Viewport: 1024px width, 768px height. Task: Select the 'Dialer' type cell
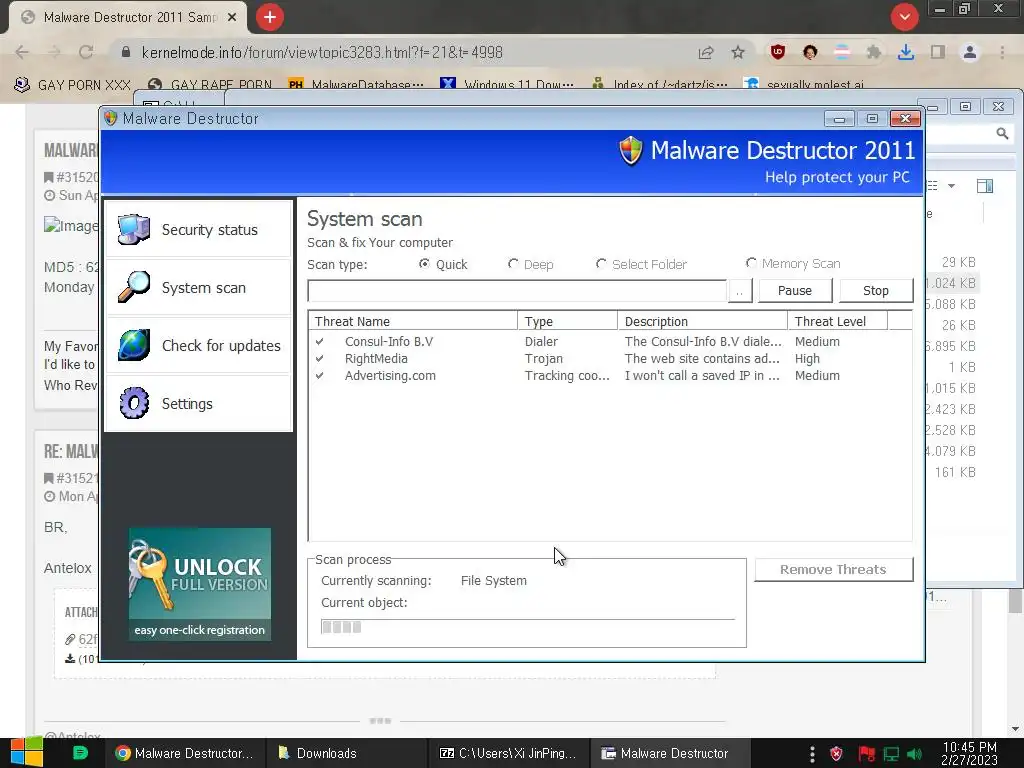tap(541, 341)
